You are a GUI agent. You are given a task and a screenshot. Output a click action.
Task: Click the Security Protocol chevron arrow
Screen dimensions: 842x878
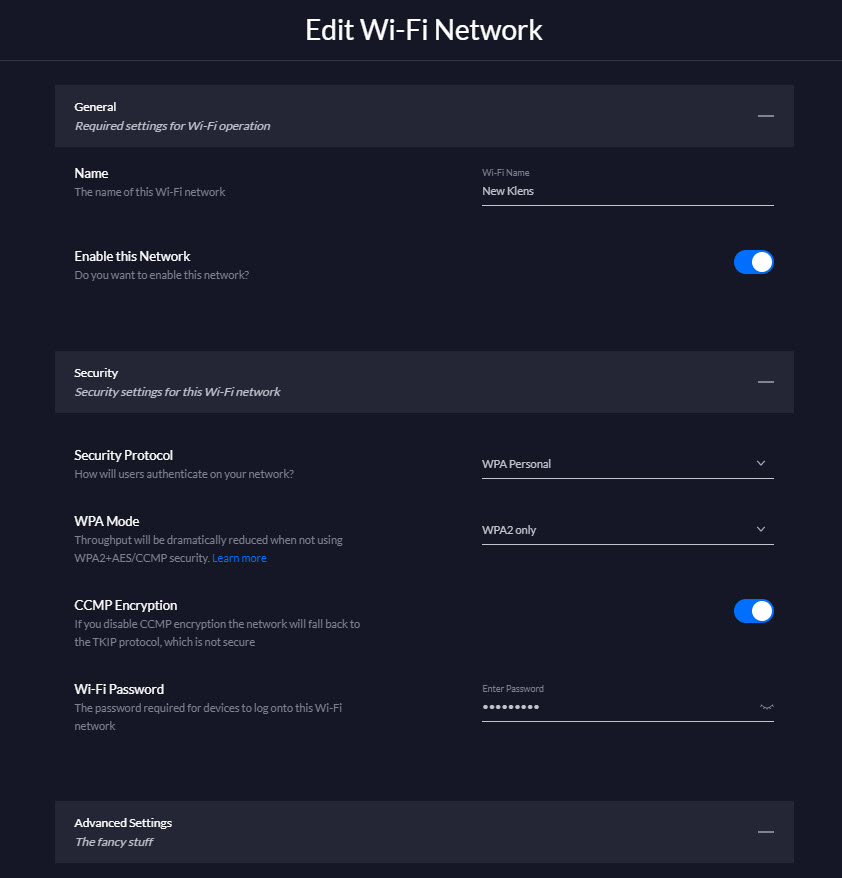click(761, 463)
